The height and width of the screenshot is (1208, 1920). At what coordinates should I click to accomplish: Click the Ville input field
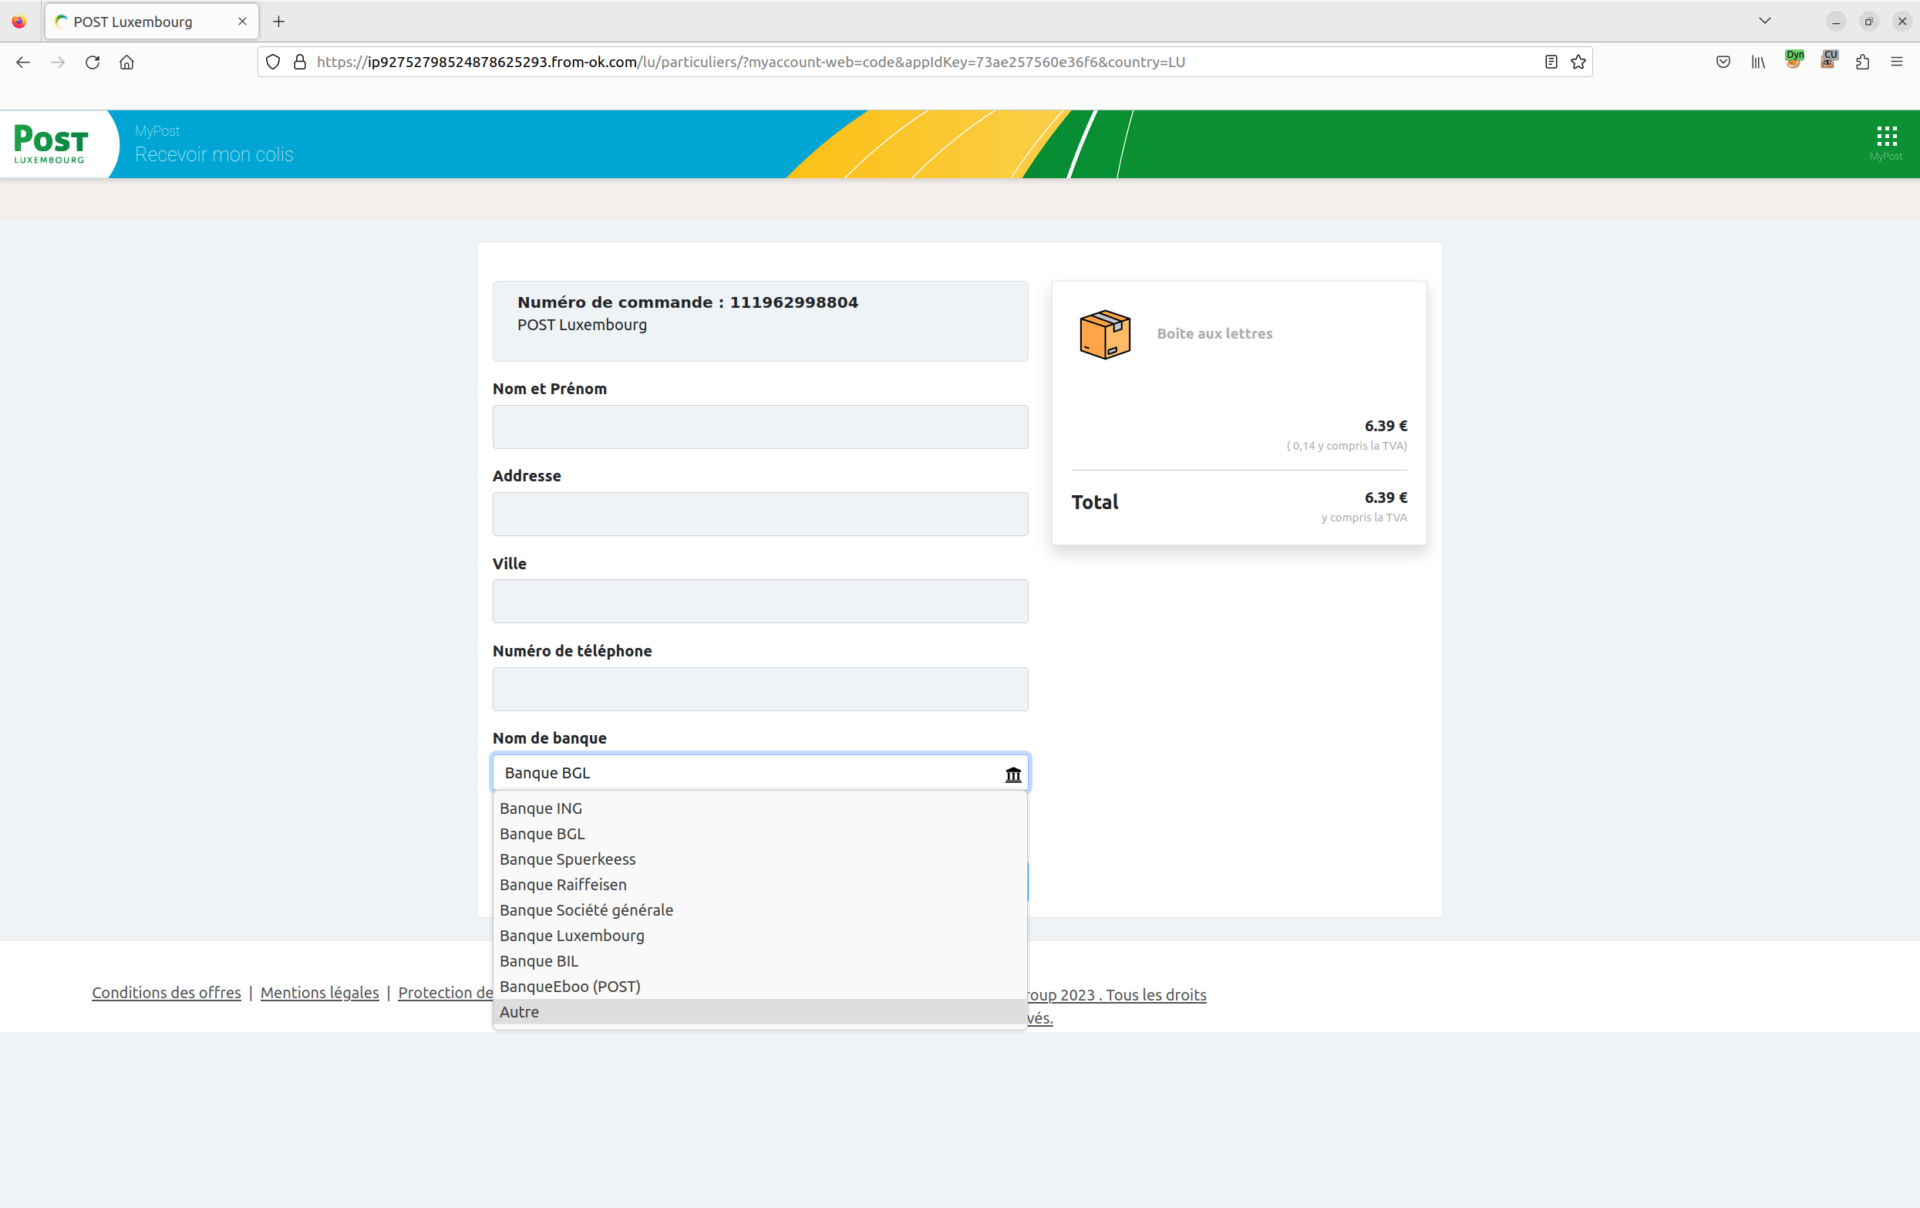[x=760, y=601]
